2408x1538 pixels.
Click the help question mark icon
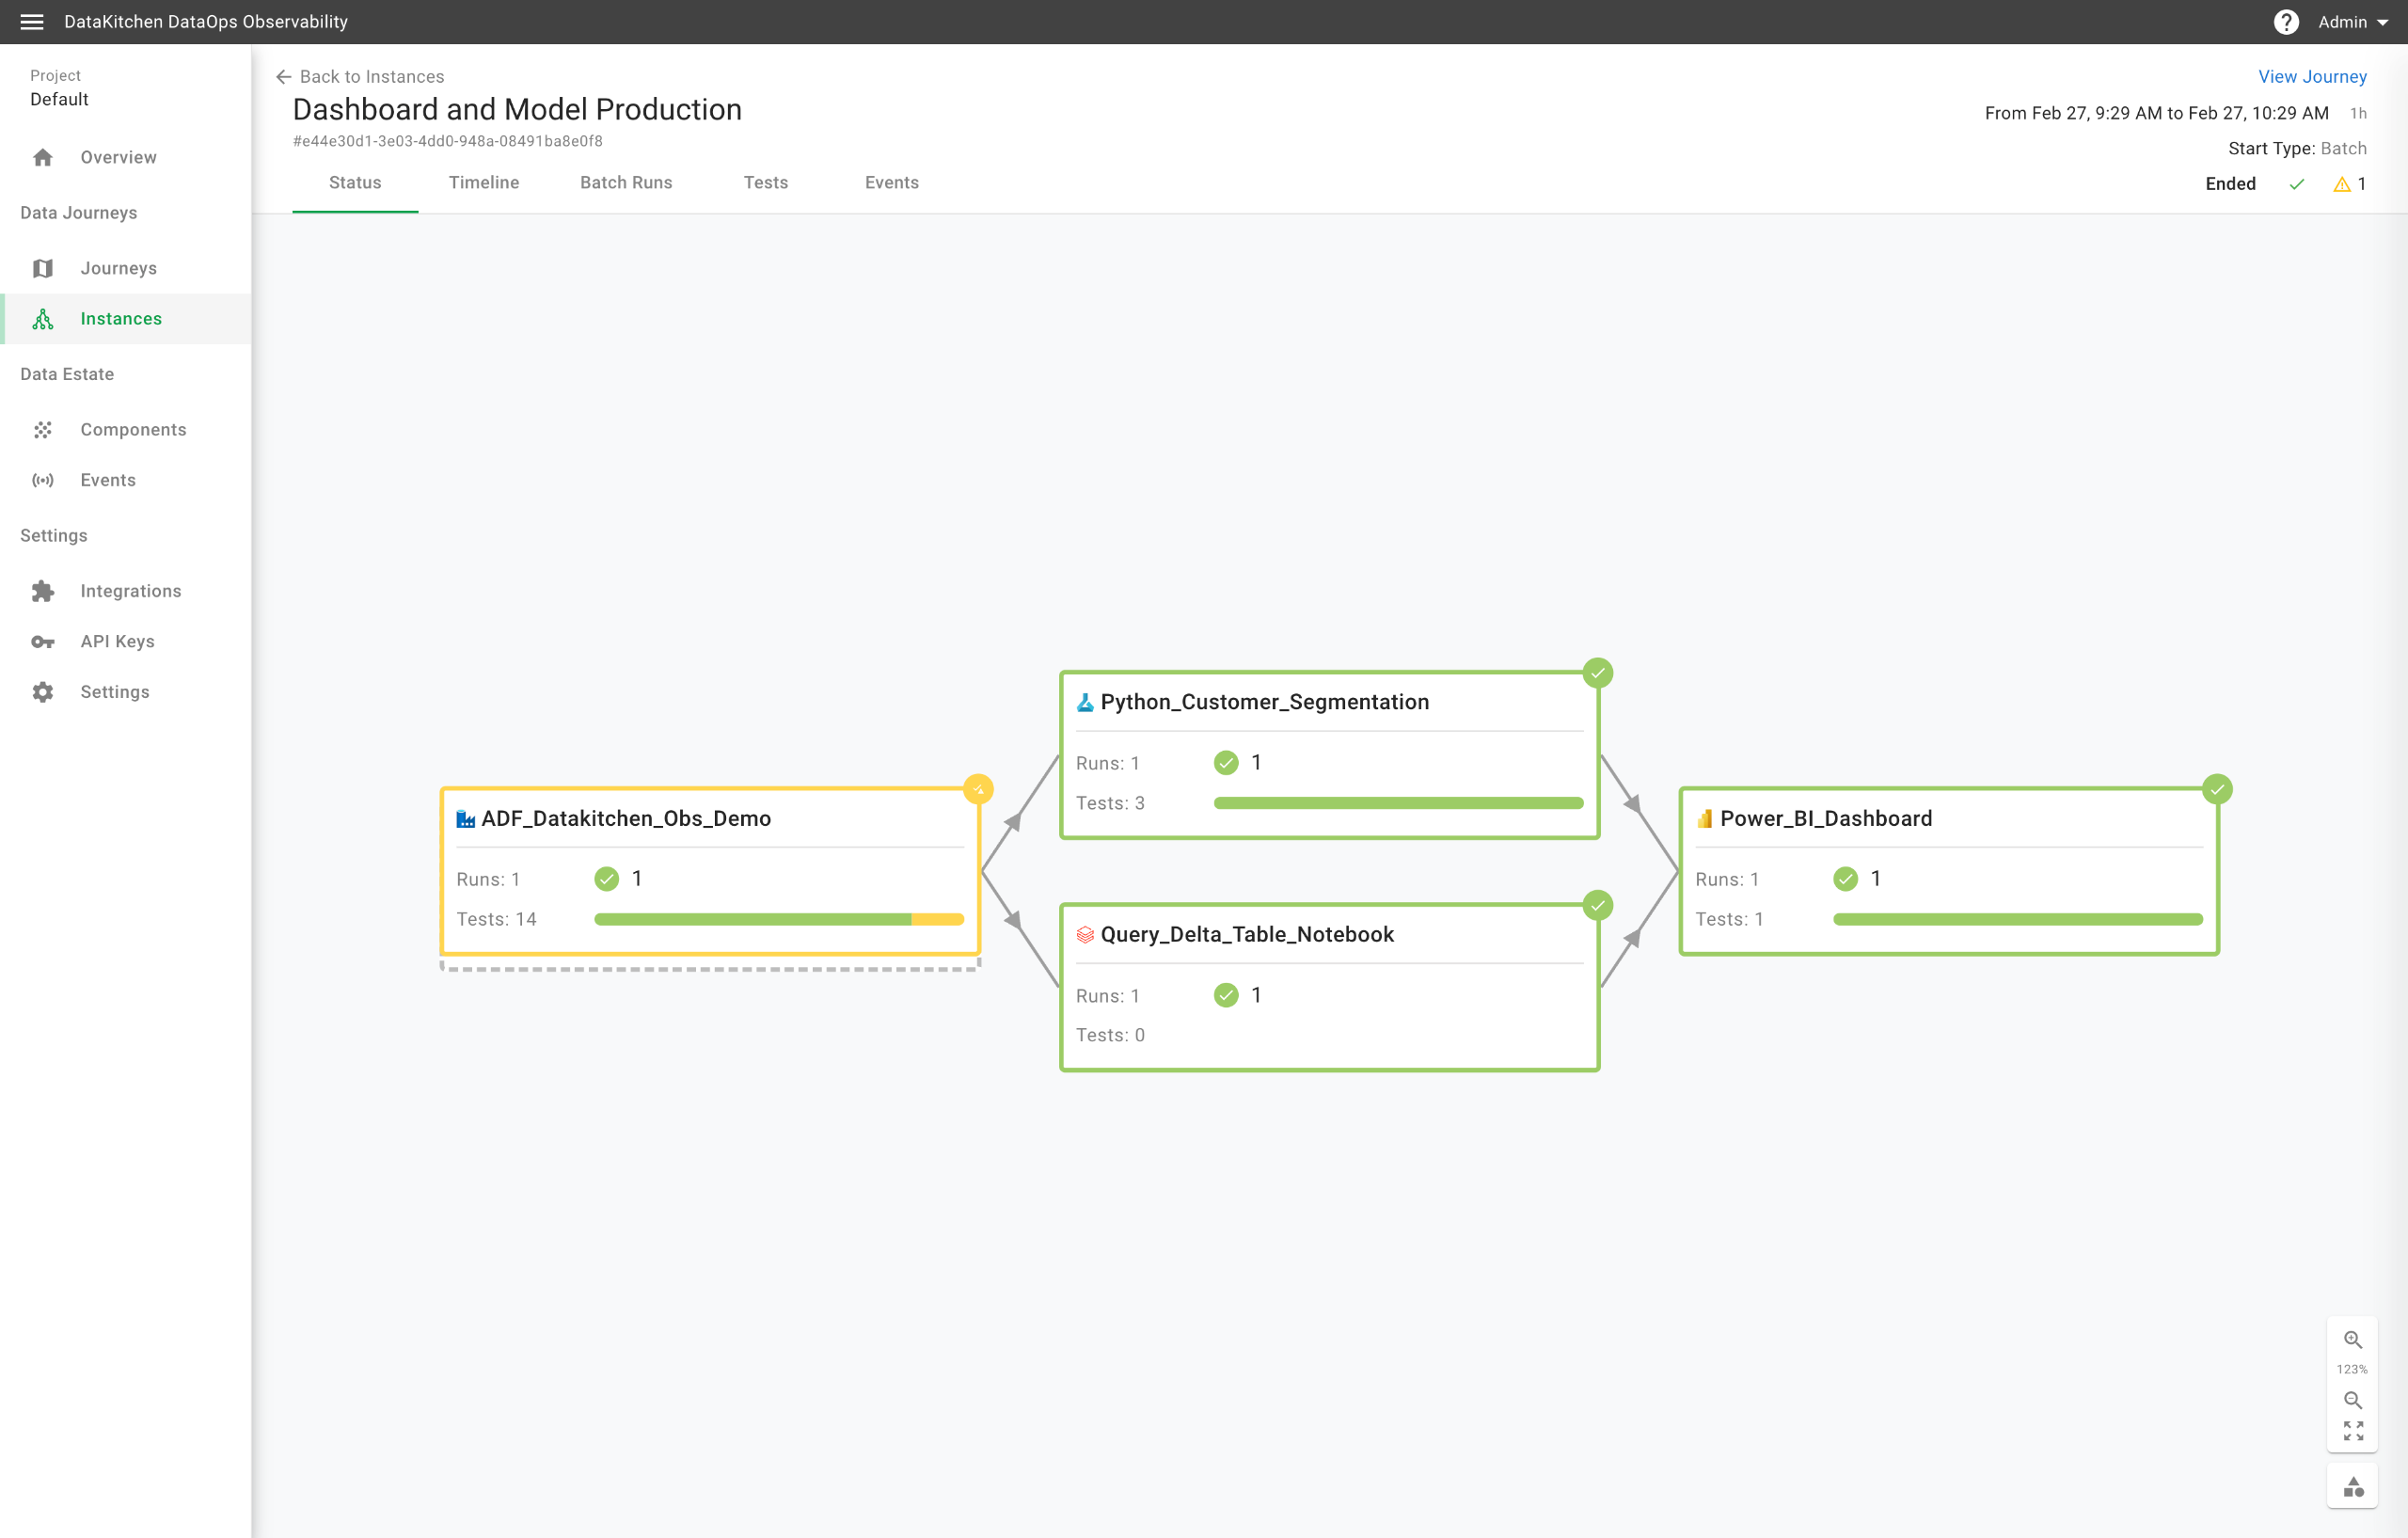click(2285, 22)
